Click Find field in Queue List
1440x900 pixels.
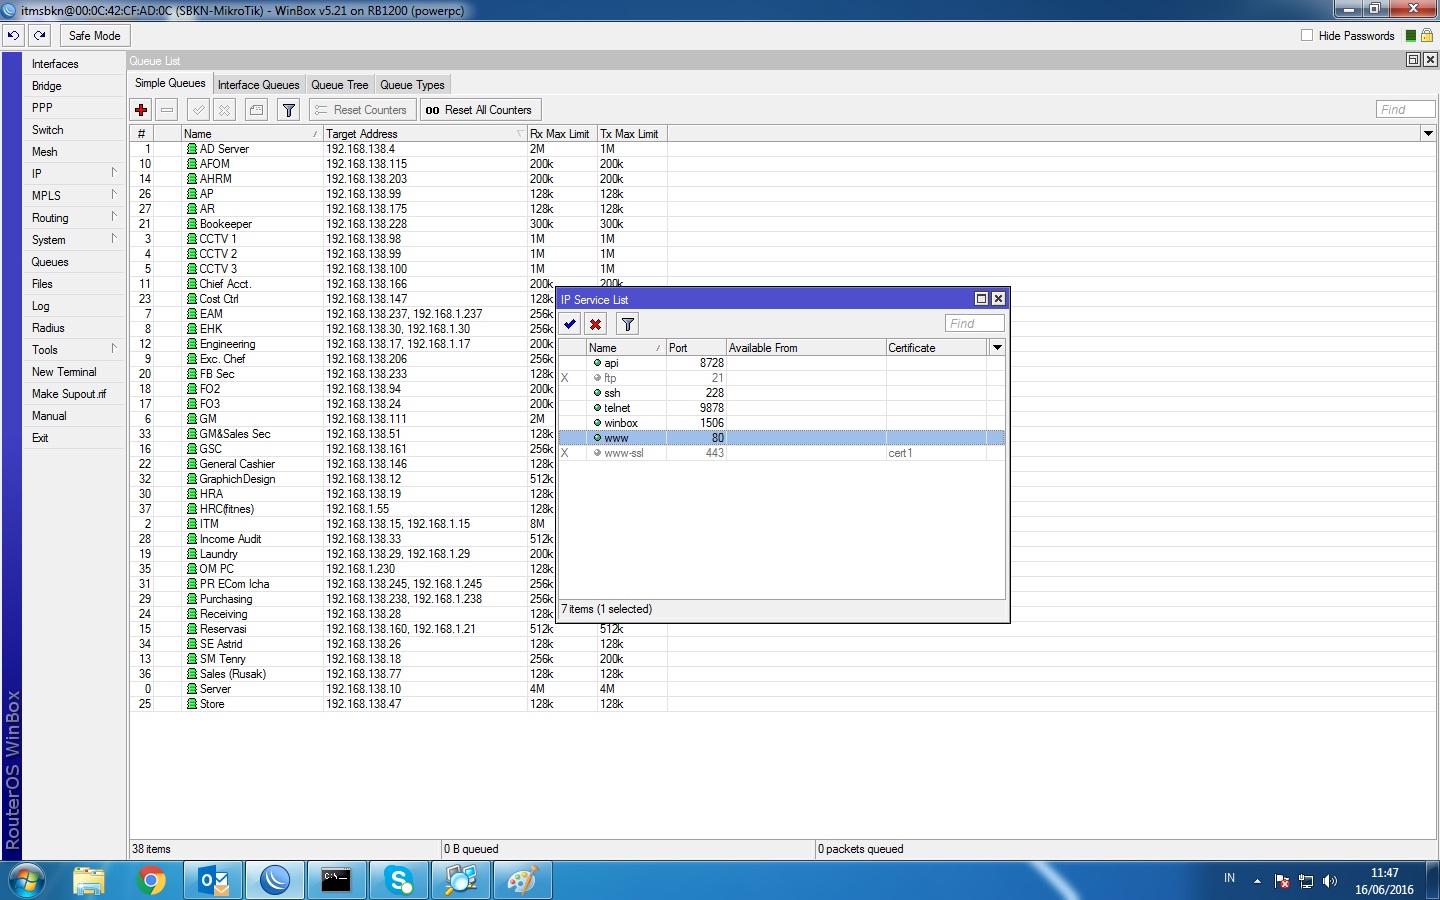click(x=1405, y=110)
